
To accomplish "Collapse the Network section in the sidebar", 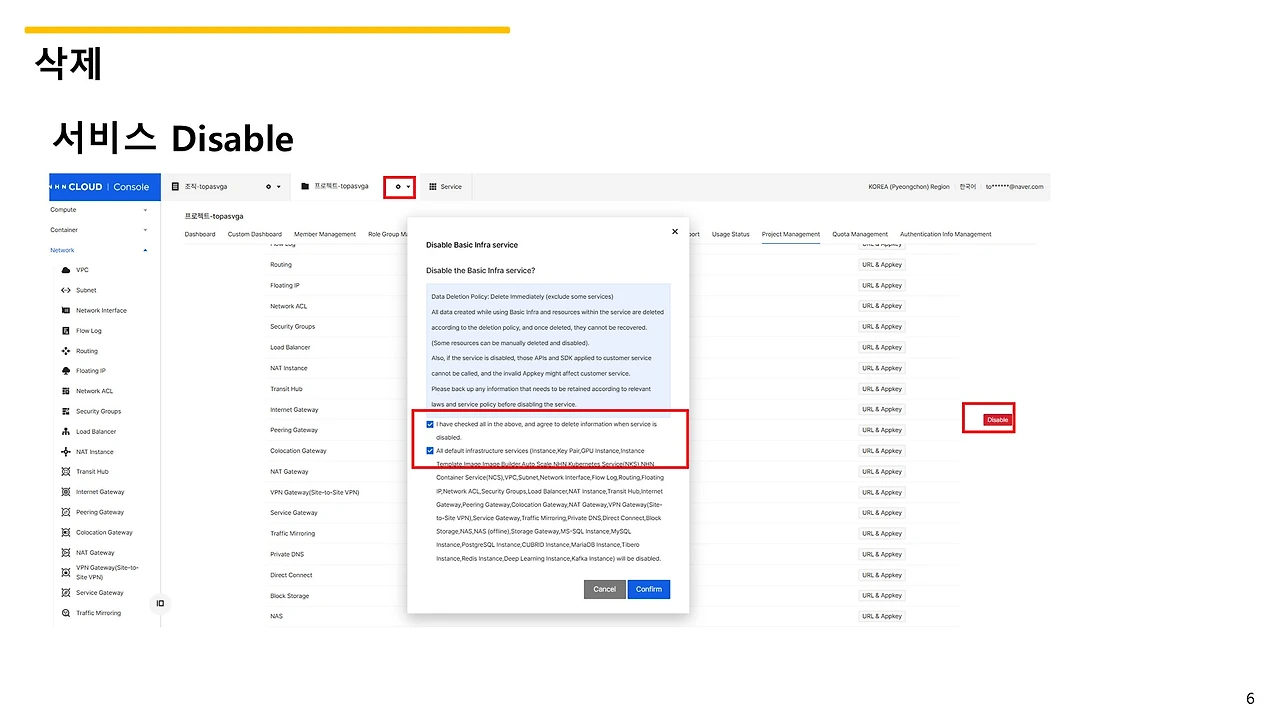I will [x=99, y=250].
